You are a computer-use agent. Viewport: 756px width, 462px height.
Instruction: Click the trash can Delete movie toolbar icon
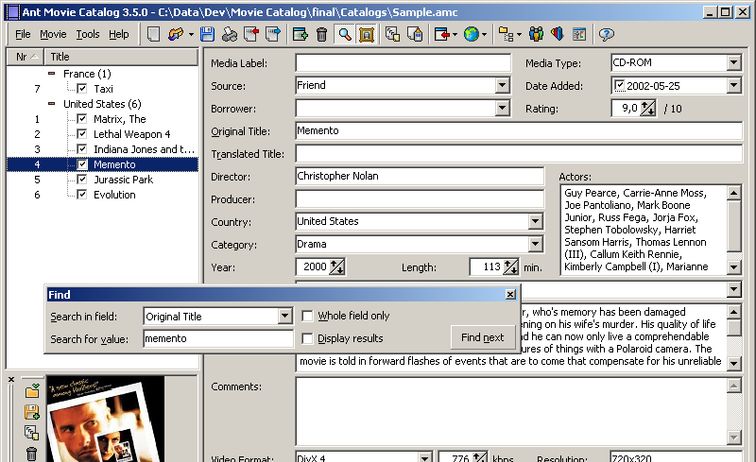pos(321,35)
